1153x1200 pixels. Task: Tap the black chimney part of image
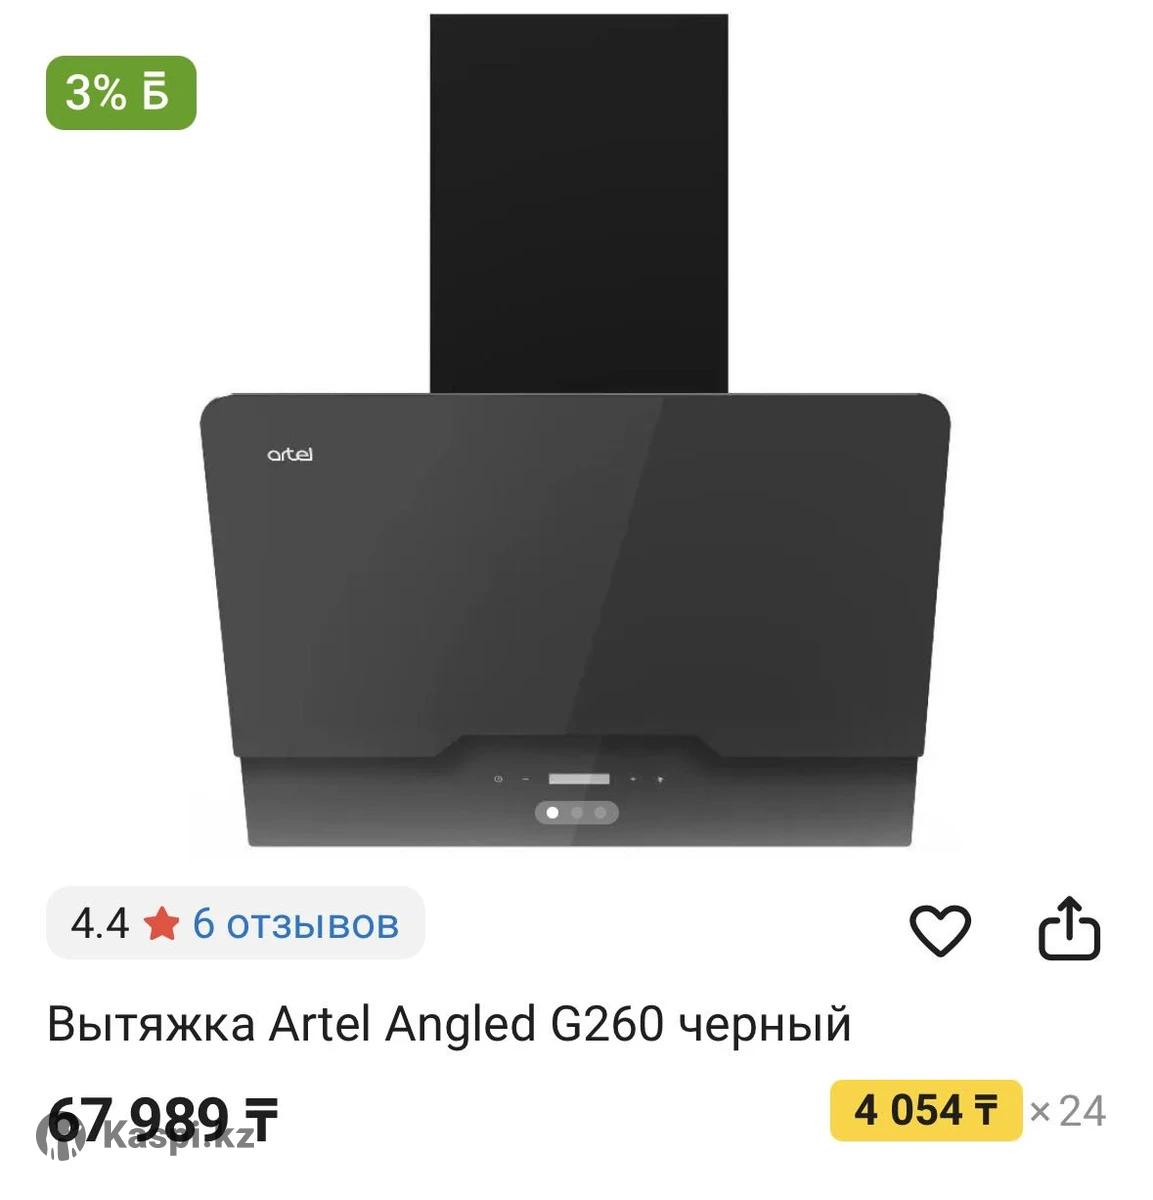[579, 203]
